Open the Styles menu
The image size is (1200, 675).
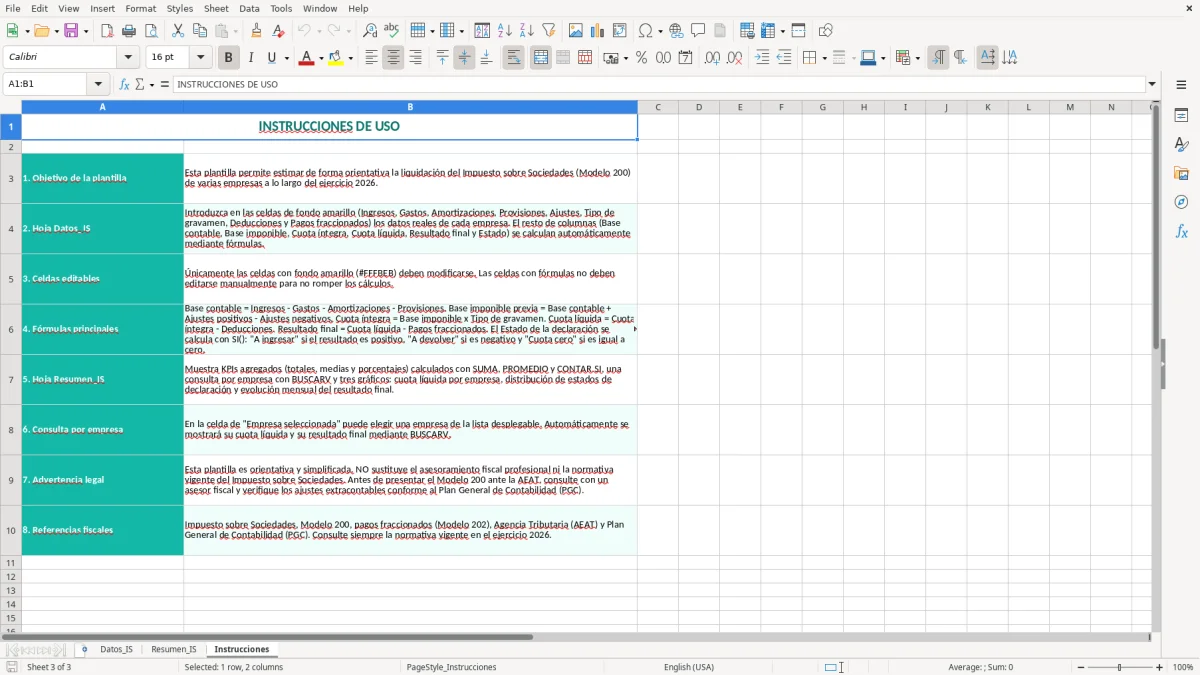pos(180,8)
